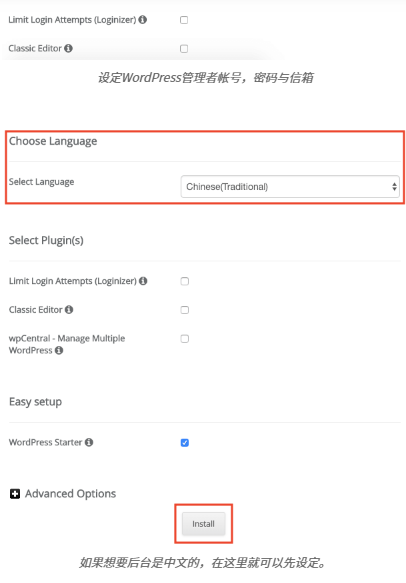Uncheck the WordPress Starter checkbox
The image size is (406, 583).
pyautogui.click(x=185, y=443)
